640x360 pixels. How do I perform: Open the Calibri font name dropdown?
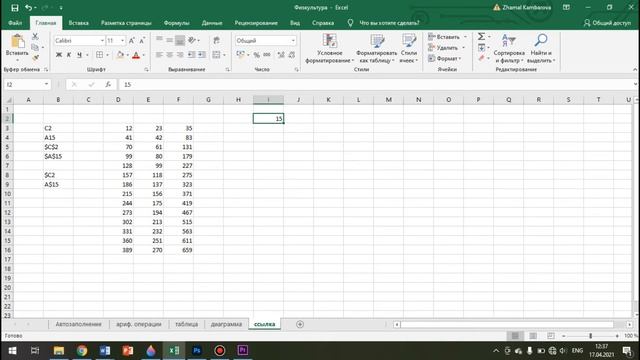point(102,40)
